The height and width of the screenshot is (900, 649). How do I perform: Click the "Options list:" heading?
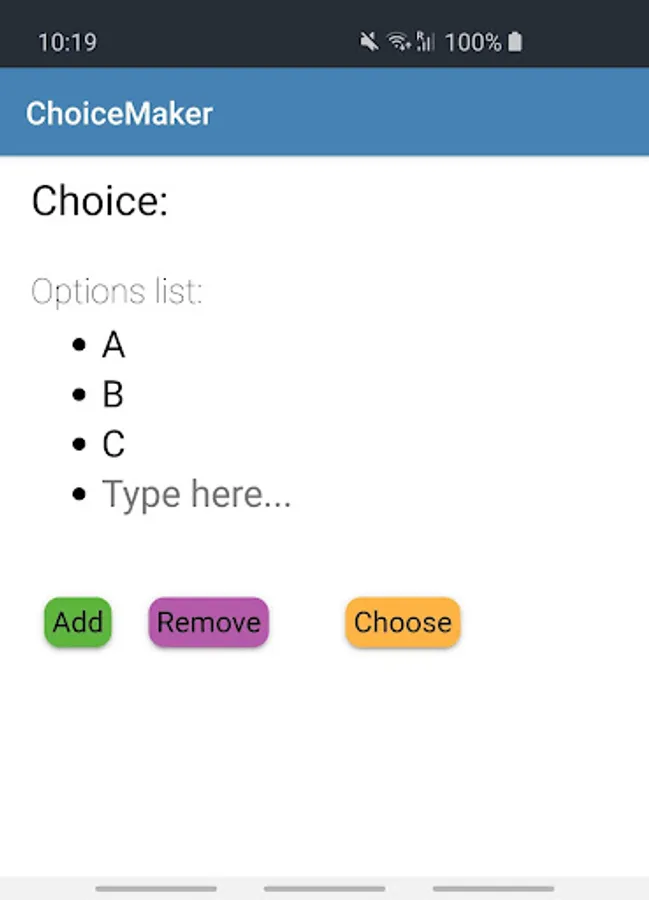(x=117, y=292)
